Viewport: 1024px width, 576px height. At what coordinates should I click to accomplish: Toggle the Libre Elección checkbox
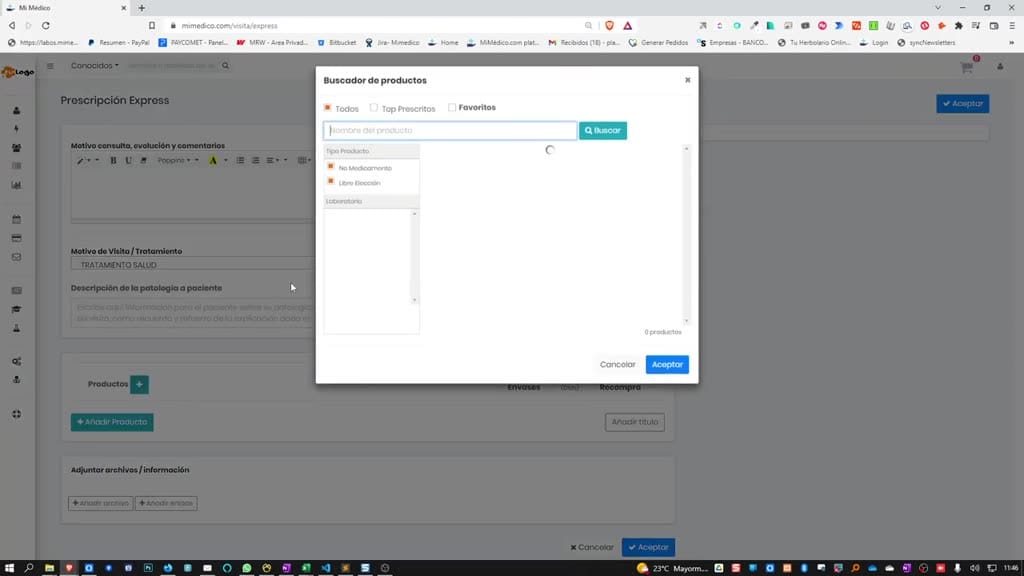[x=330, y=182]
